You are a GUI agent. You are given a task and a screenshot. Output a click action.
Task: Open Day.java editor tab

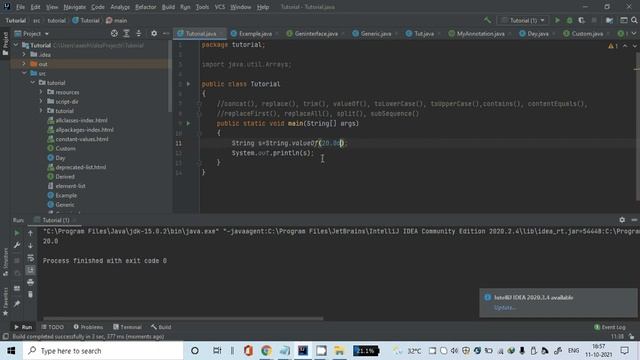[x=538, y=33]
